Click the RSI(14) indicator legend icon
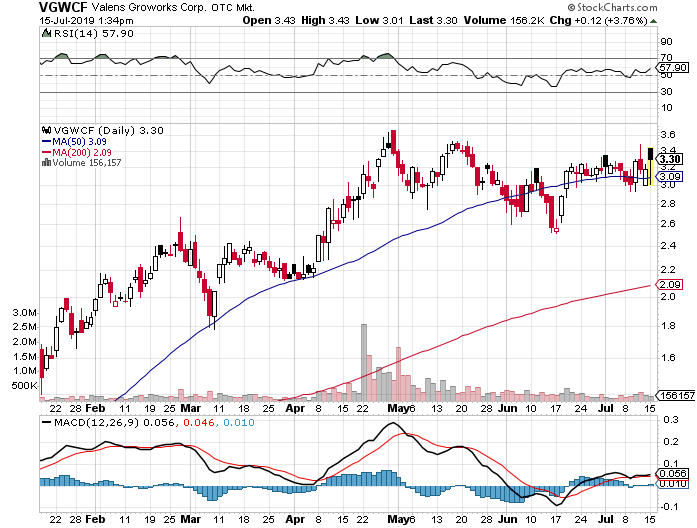Screen dimensions: 697x528 pos(46,33)
